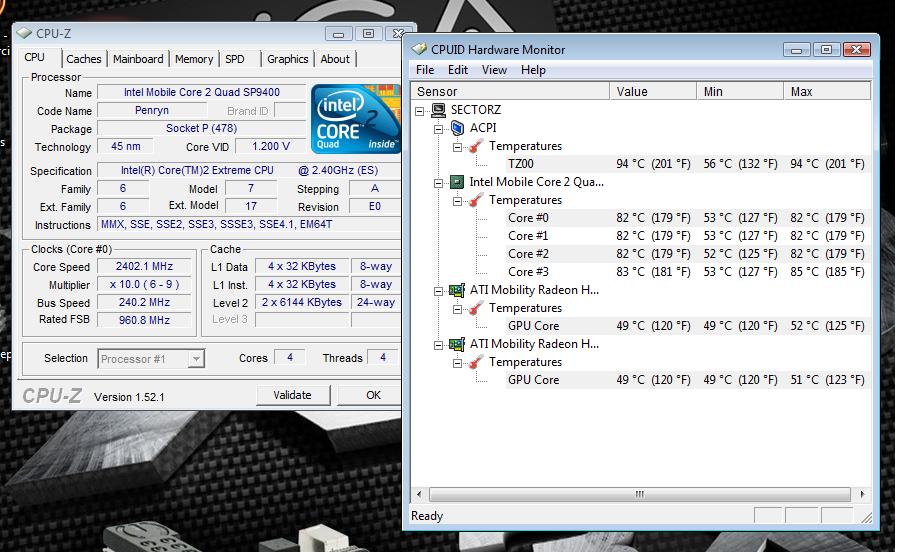905x552 pixels.
Task: Click the SECTORZ computer icon
Action: (438, 110)
